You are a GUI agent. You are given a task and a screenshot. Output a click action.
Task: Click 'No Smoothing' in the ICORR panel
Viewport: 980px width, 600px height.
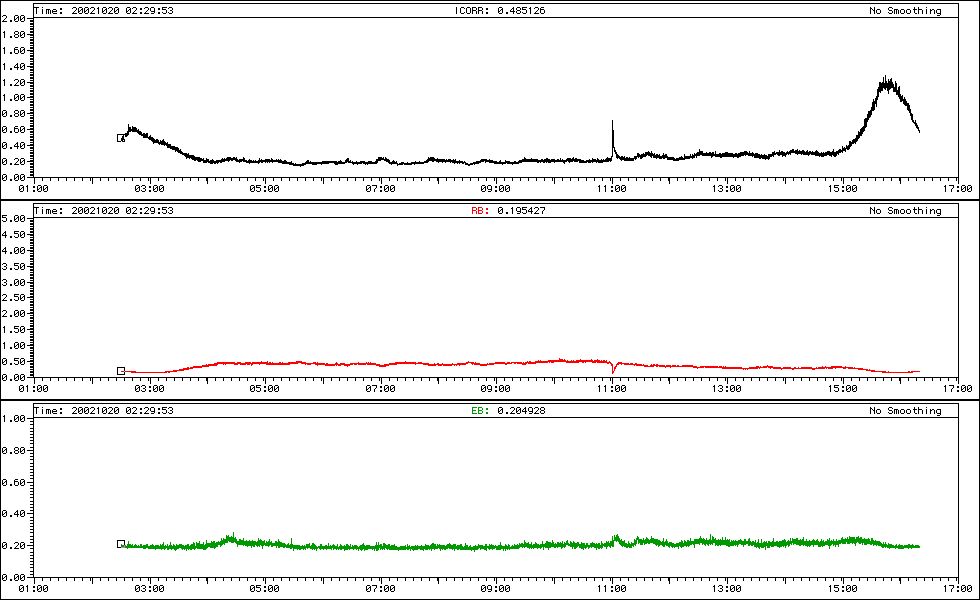pos(905,11)
